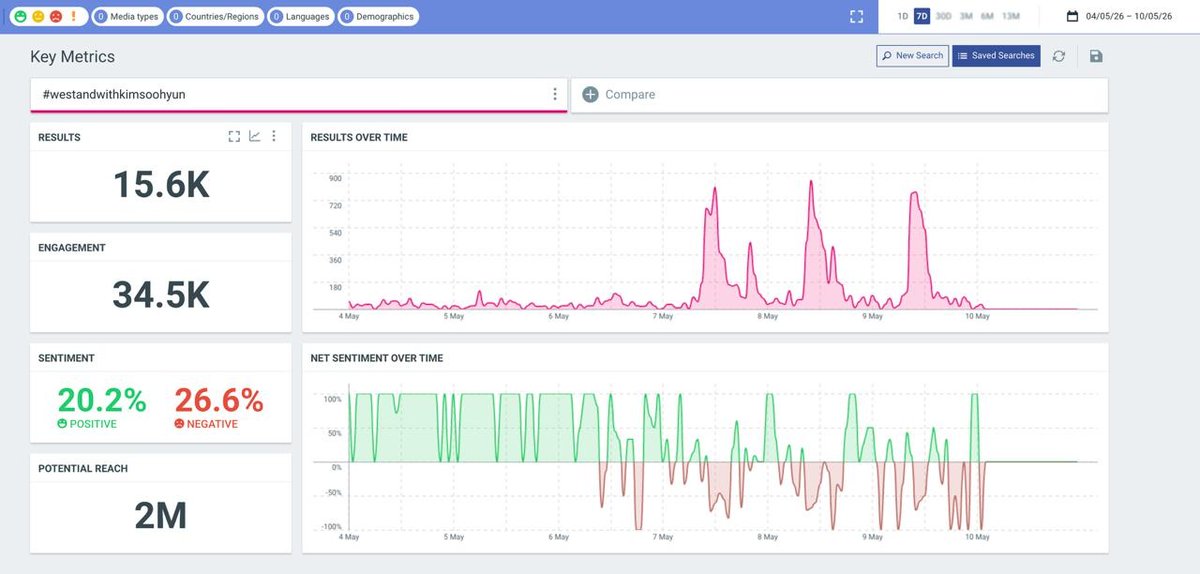Open the Languages filter
The image size is (1200, 574).
coord(300,16)
